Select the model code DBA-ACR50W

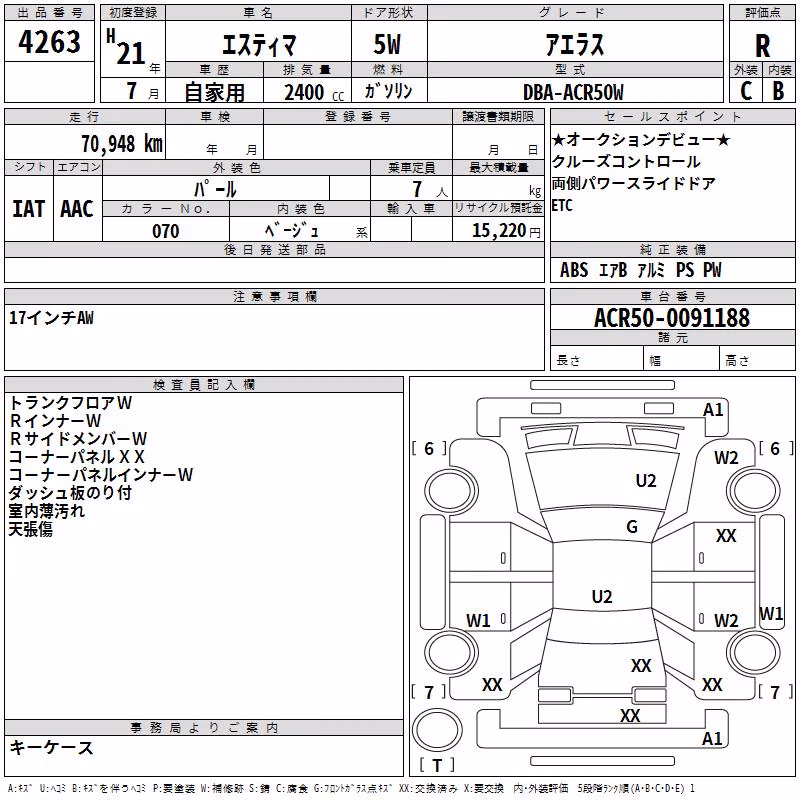tap(573, 92)
